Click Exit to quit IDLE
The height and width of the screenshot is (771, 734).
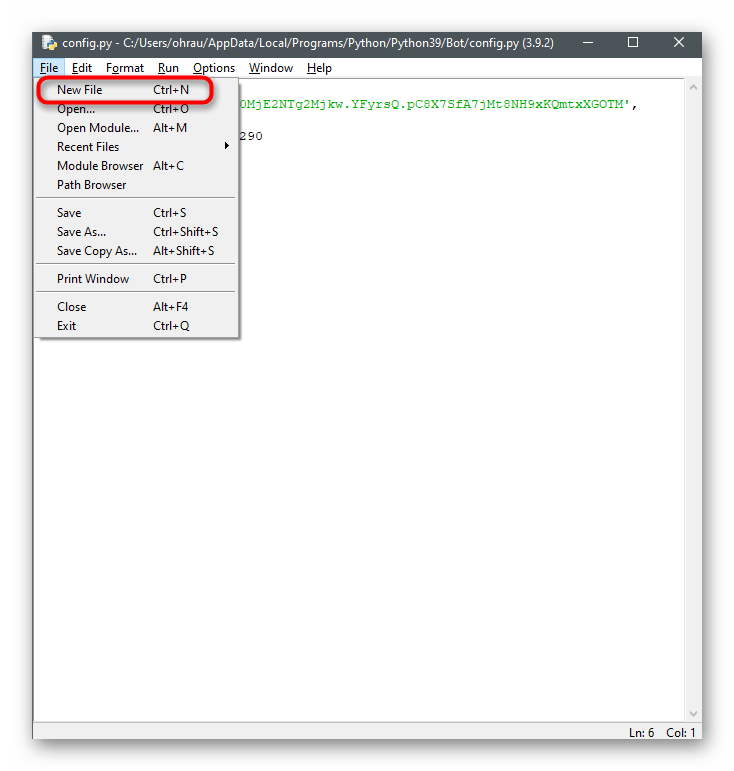(x=67, y=326)
